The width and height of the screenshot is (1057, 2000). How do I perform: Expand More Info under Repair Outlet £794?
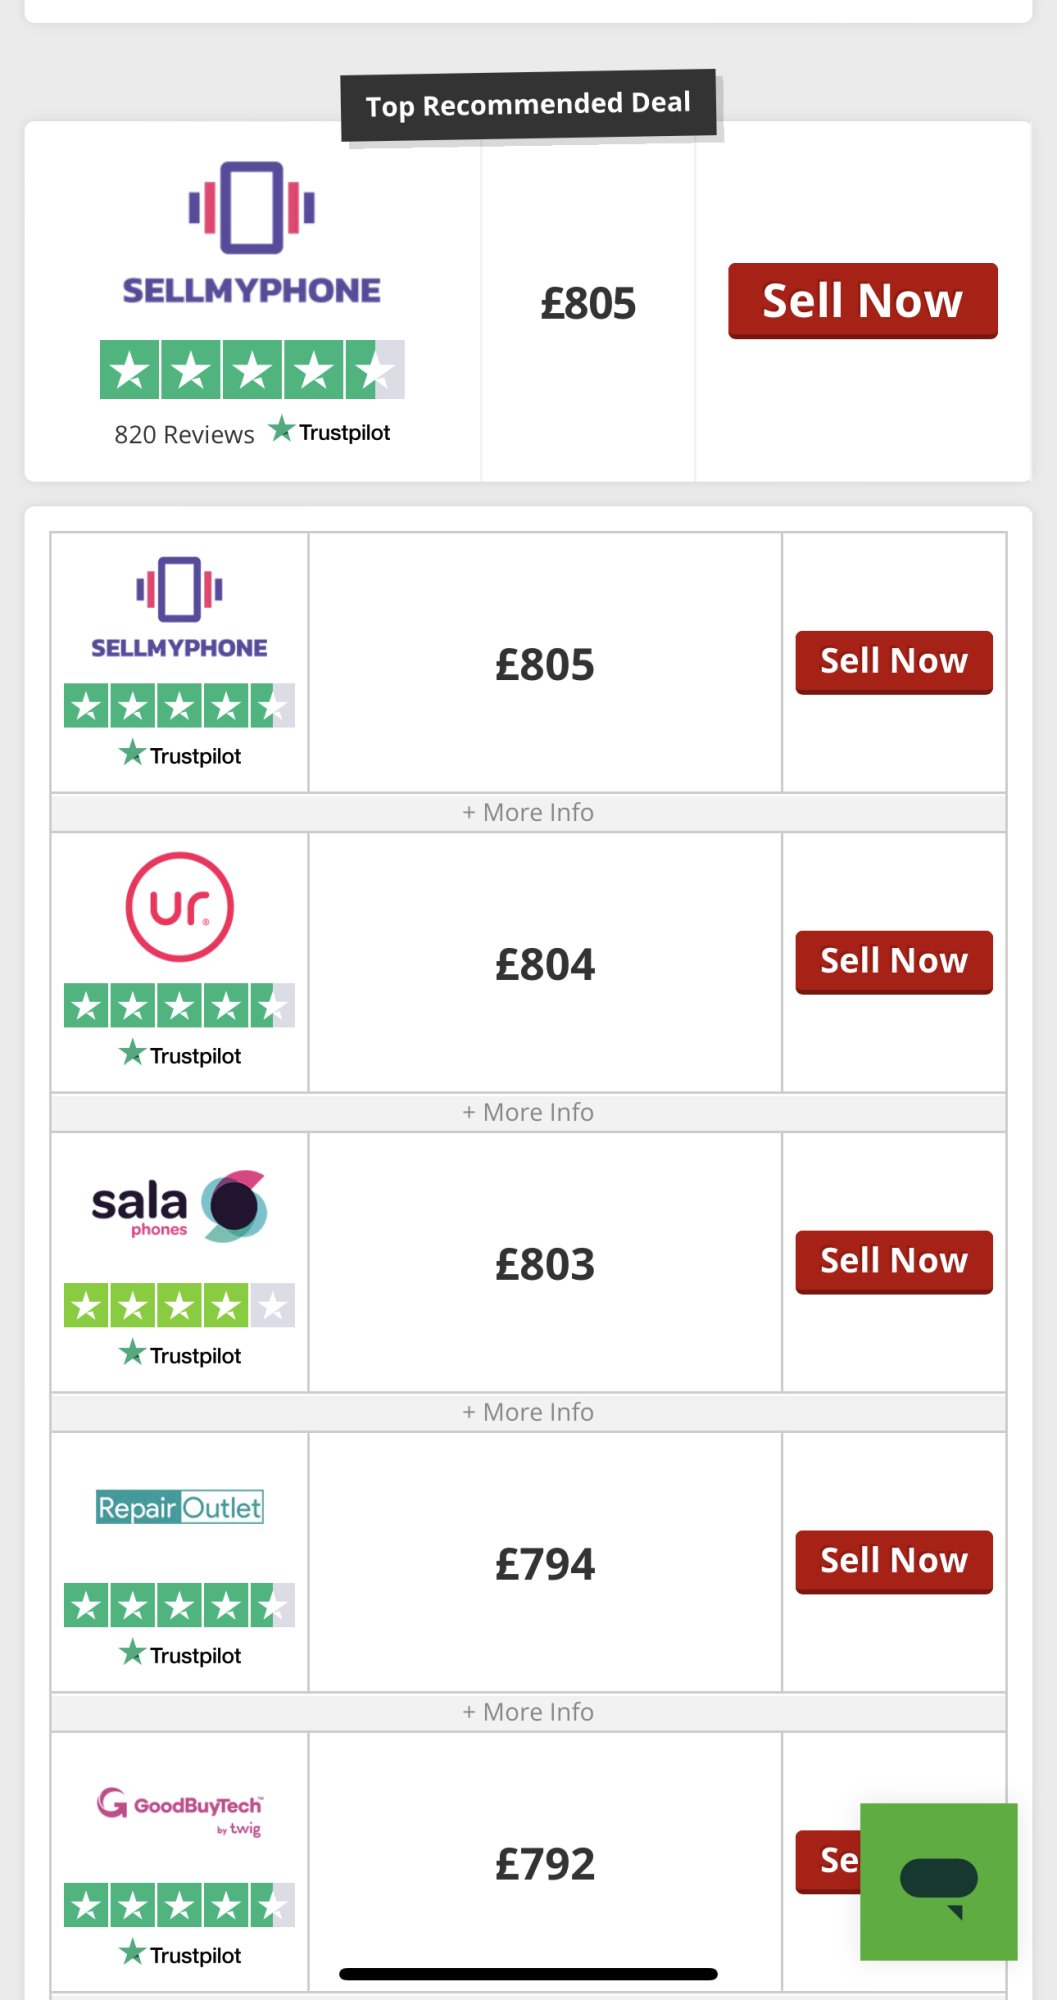[x=528, y=1712]
